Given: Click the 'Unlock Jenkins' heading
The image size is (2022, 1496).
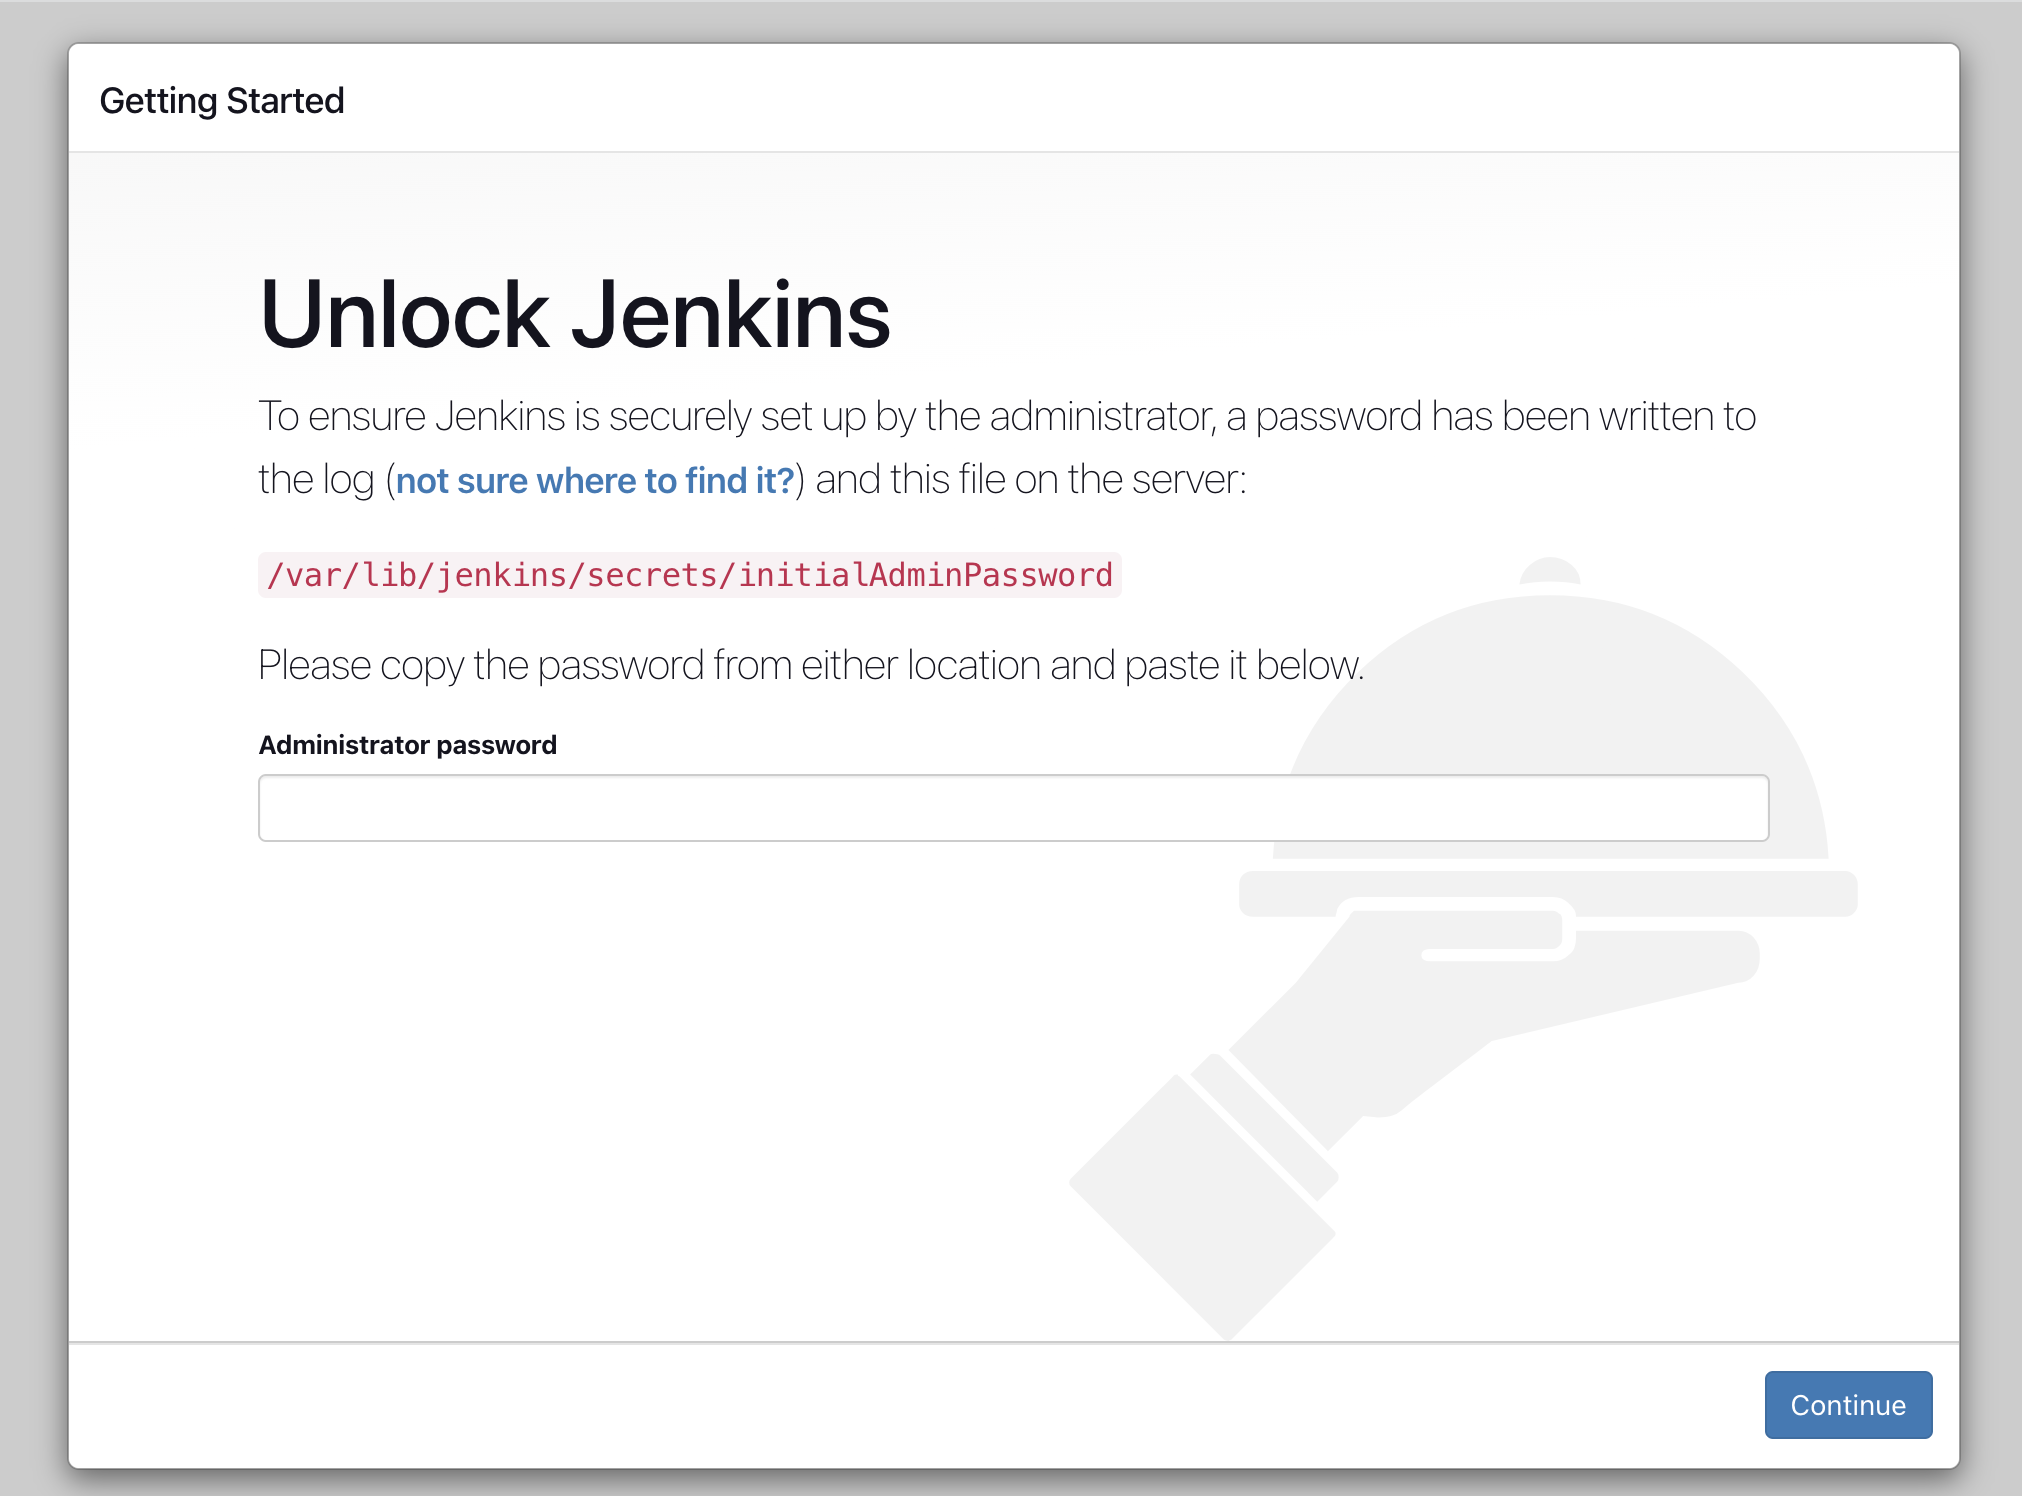Looking at the screenshot, I should point(575,315).
